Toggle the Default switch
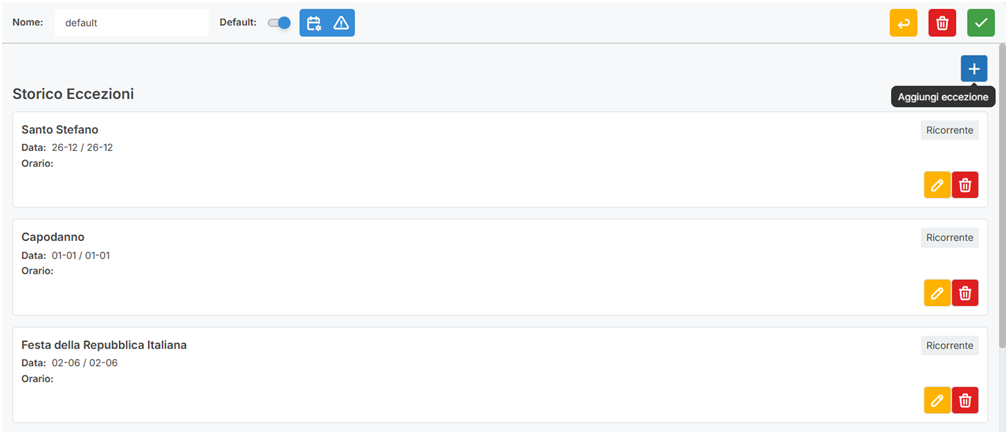Image resolution: width=1008 pixels, height=434 pixels. 279,22
